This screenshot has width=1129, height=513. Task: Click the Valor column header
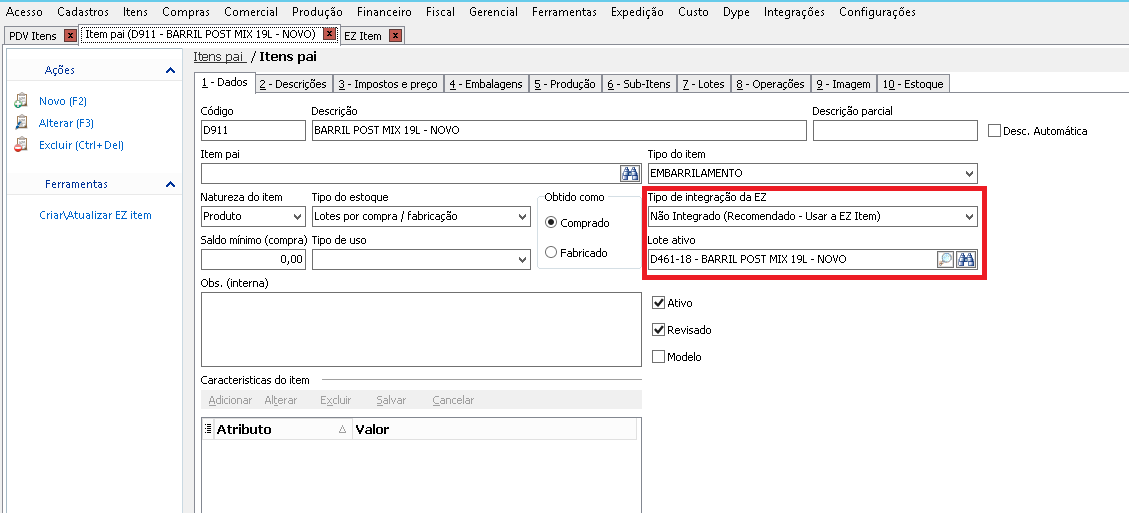click(495, 429)
